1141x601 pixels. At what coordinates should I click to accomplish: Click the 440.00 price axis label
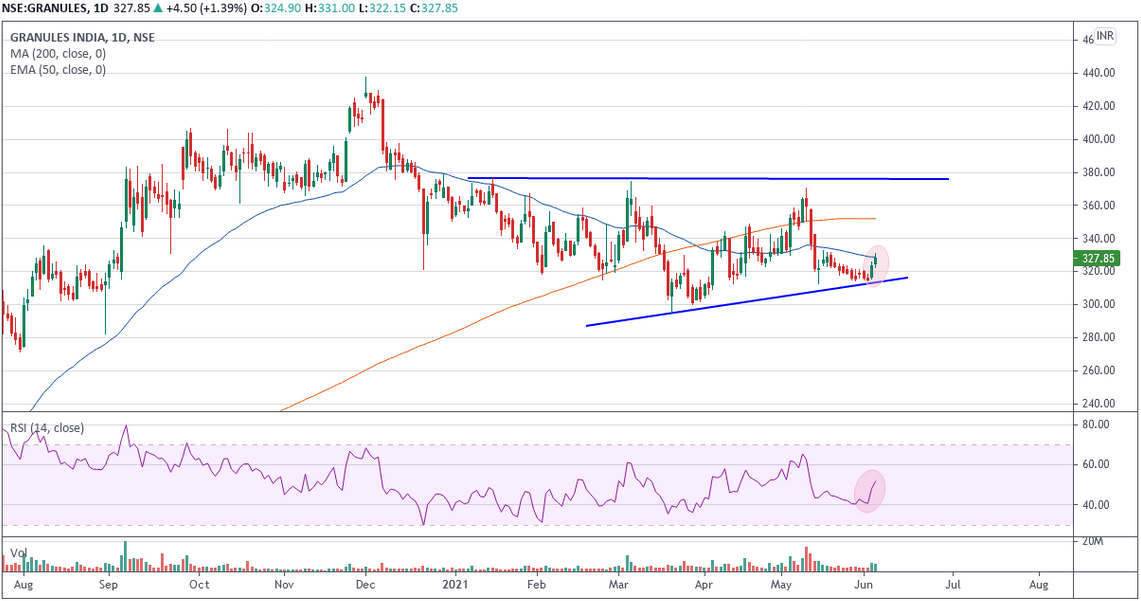[x=1098, y=73]
